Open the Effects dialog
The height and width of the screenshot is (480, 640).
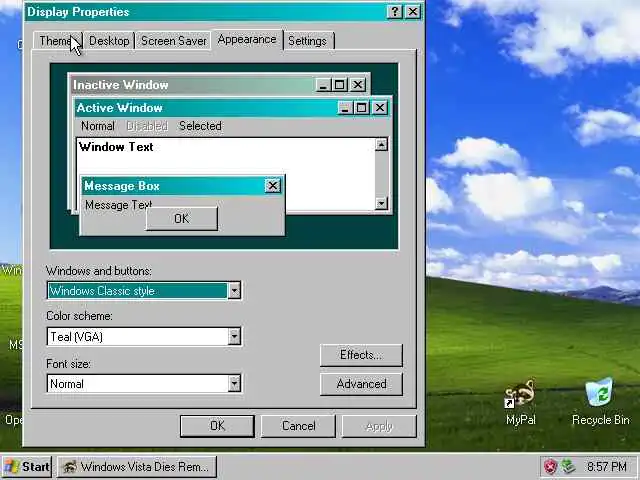(361, 355)
